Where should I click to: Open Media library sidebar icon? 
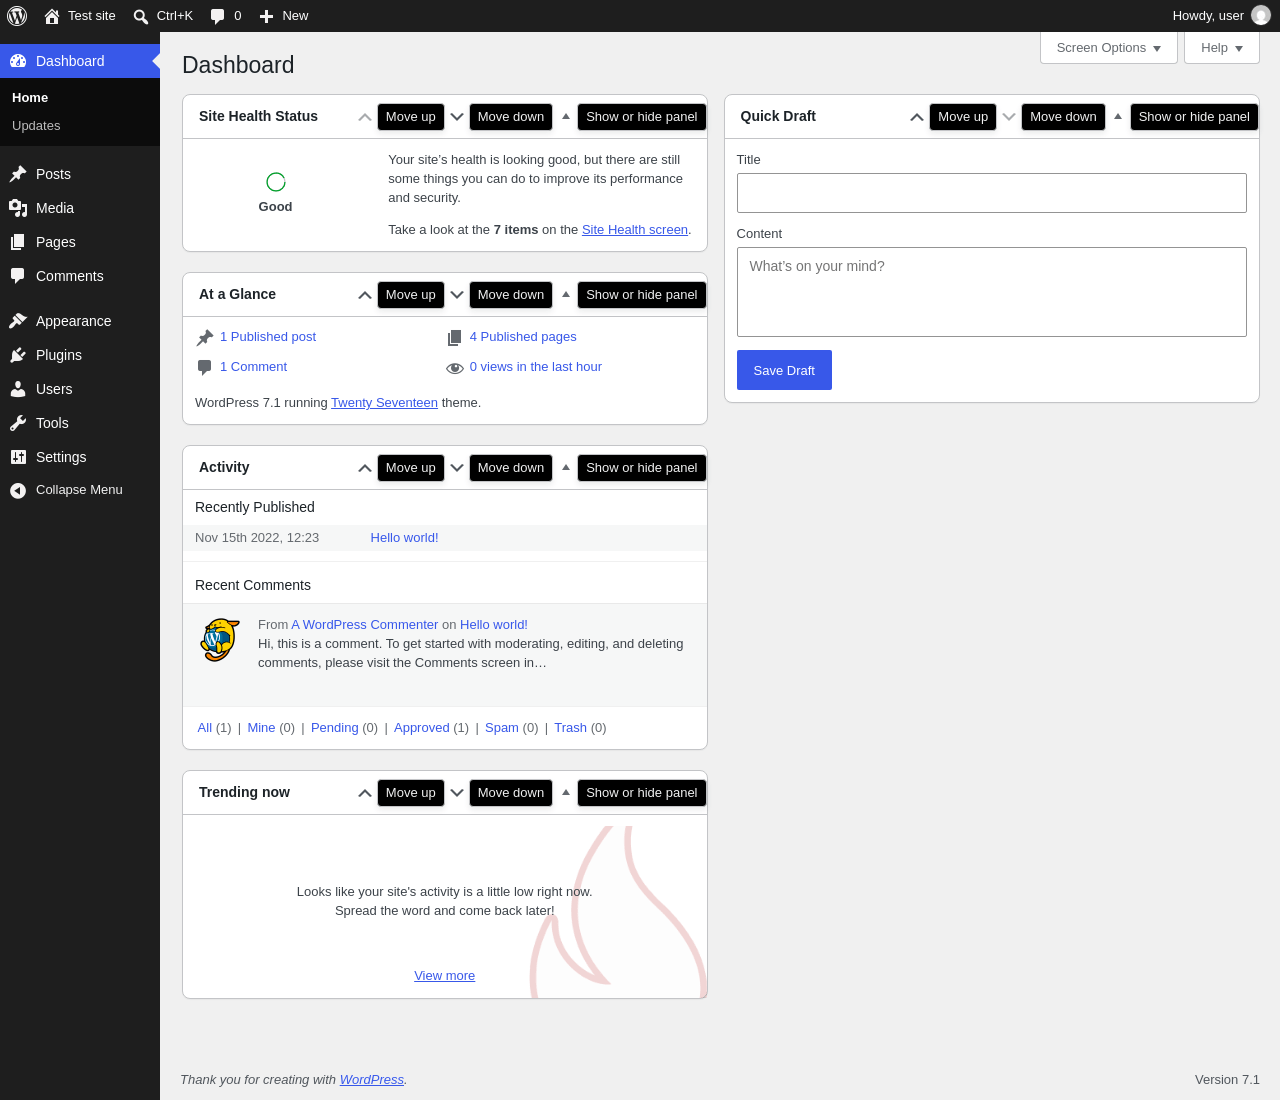(x=18, y=208)
